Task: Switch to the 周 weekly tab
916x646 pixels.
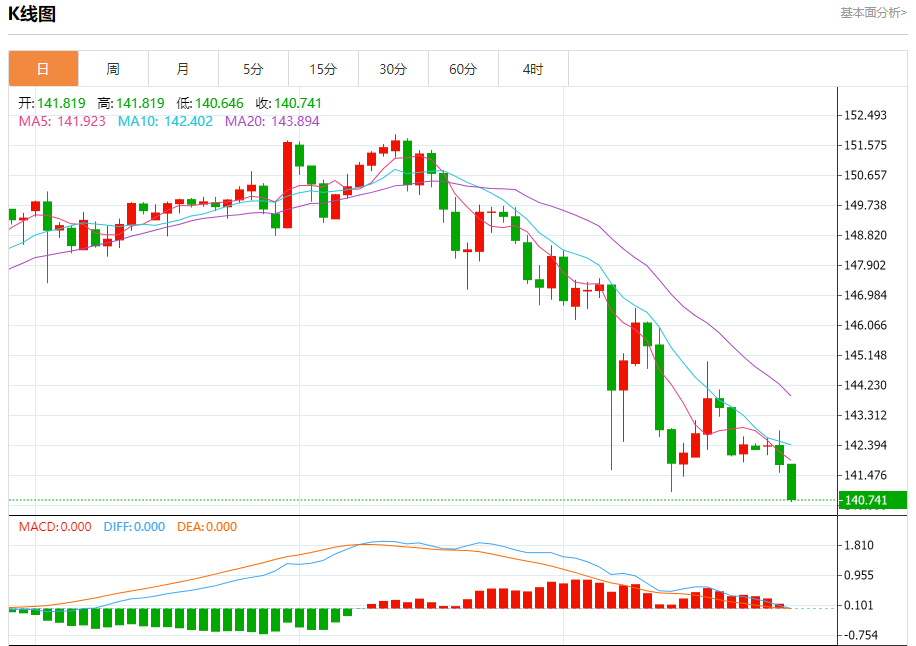Action: pyautogui.click(x=113, y=69)
